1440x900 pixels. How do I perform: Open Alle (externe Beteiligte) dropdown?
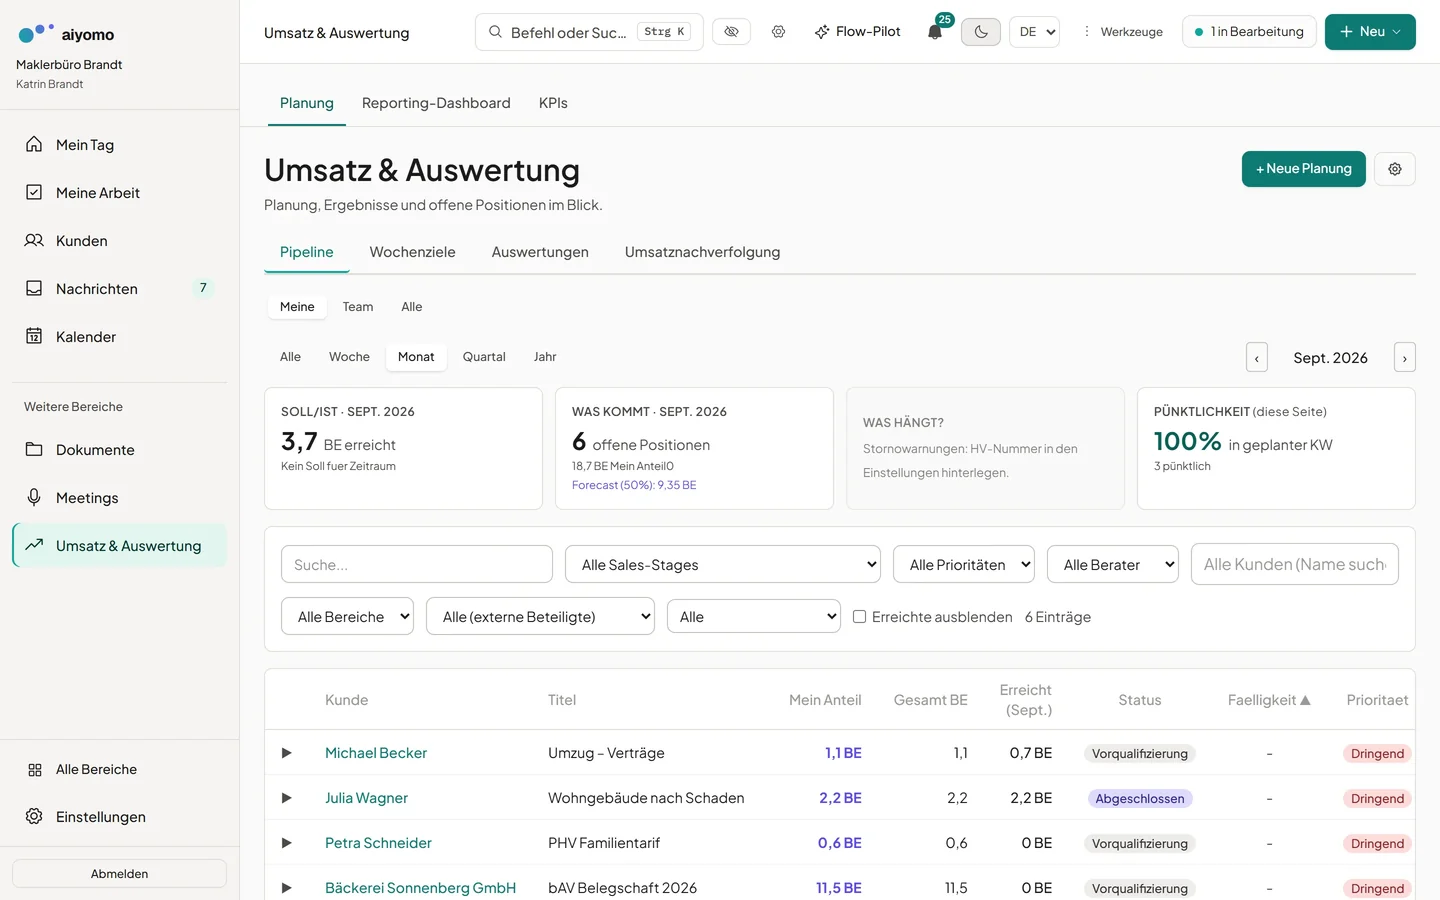(x=540, y=617)
